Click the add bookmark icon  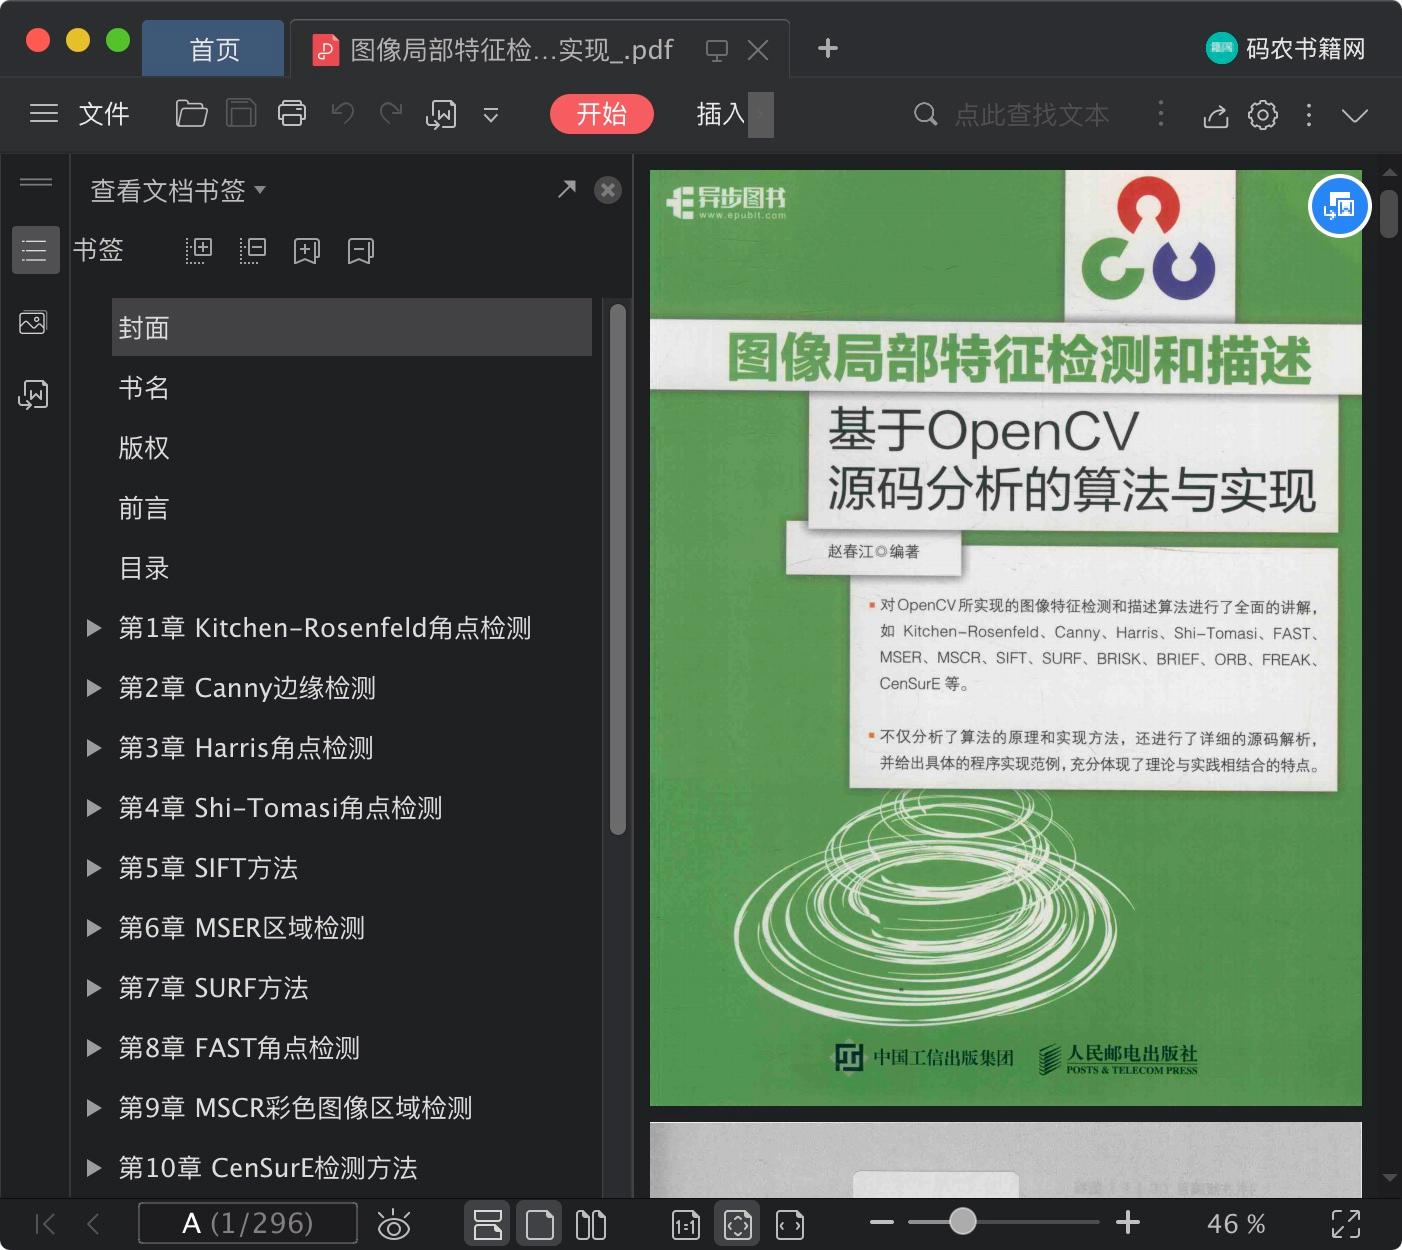tap(307, 251)
